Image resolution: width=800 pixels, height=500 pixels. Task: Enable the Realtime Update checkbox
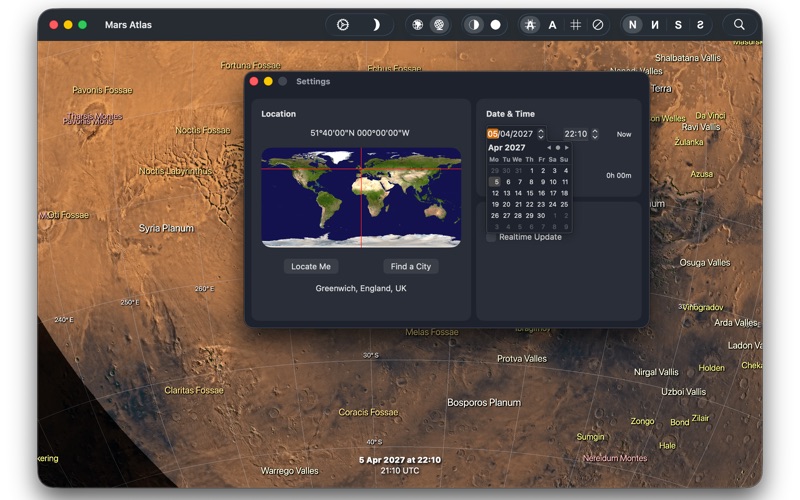[491, 237]
